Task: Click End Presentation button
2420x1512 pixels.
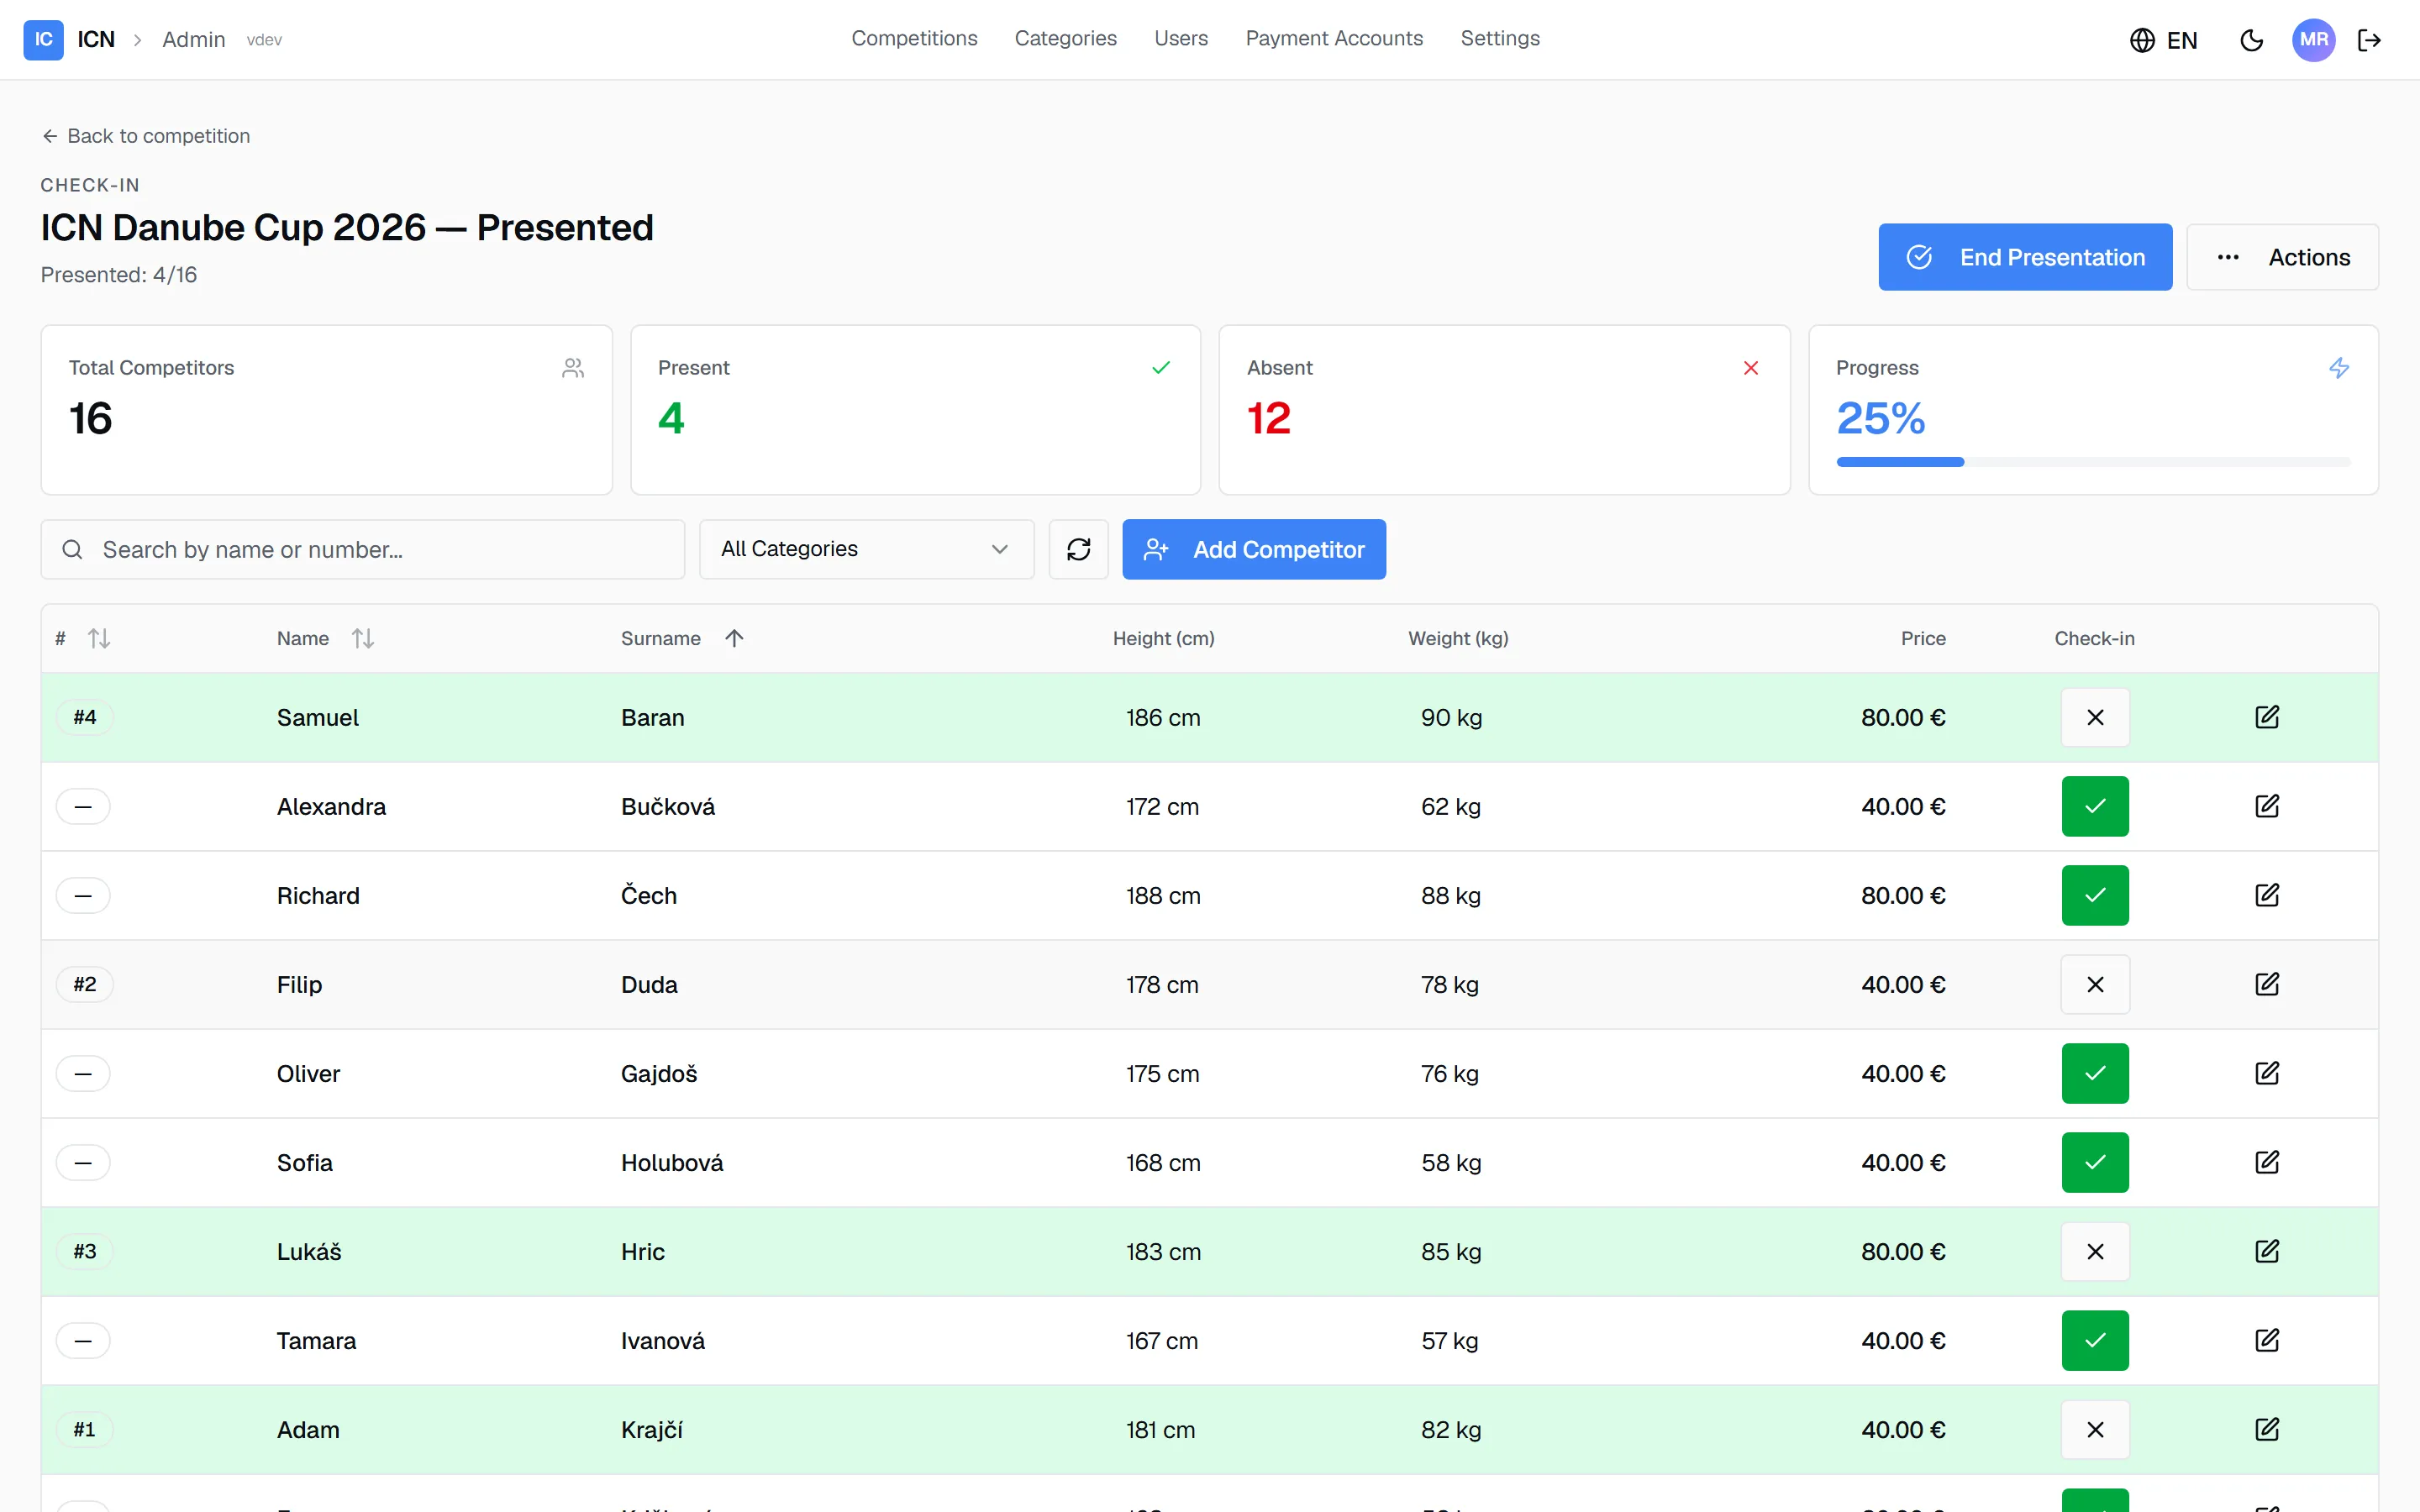Action: pyautogui.click(x=2025, y=257)
